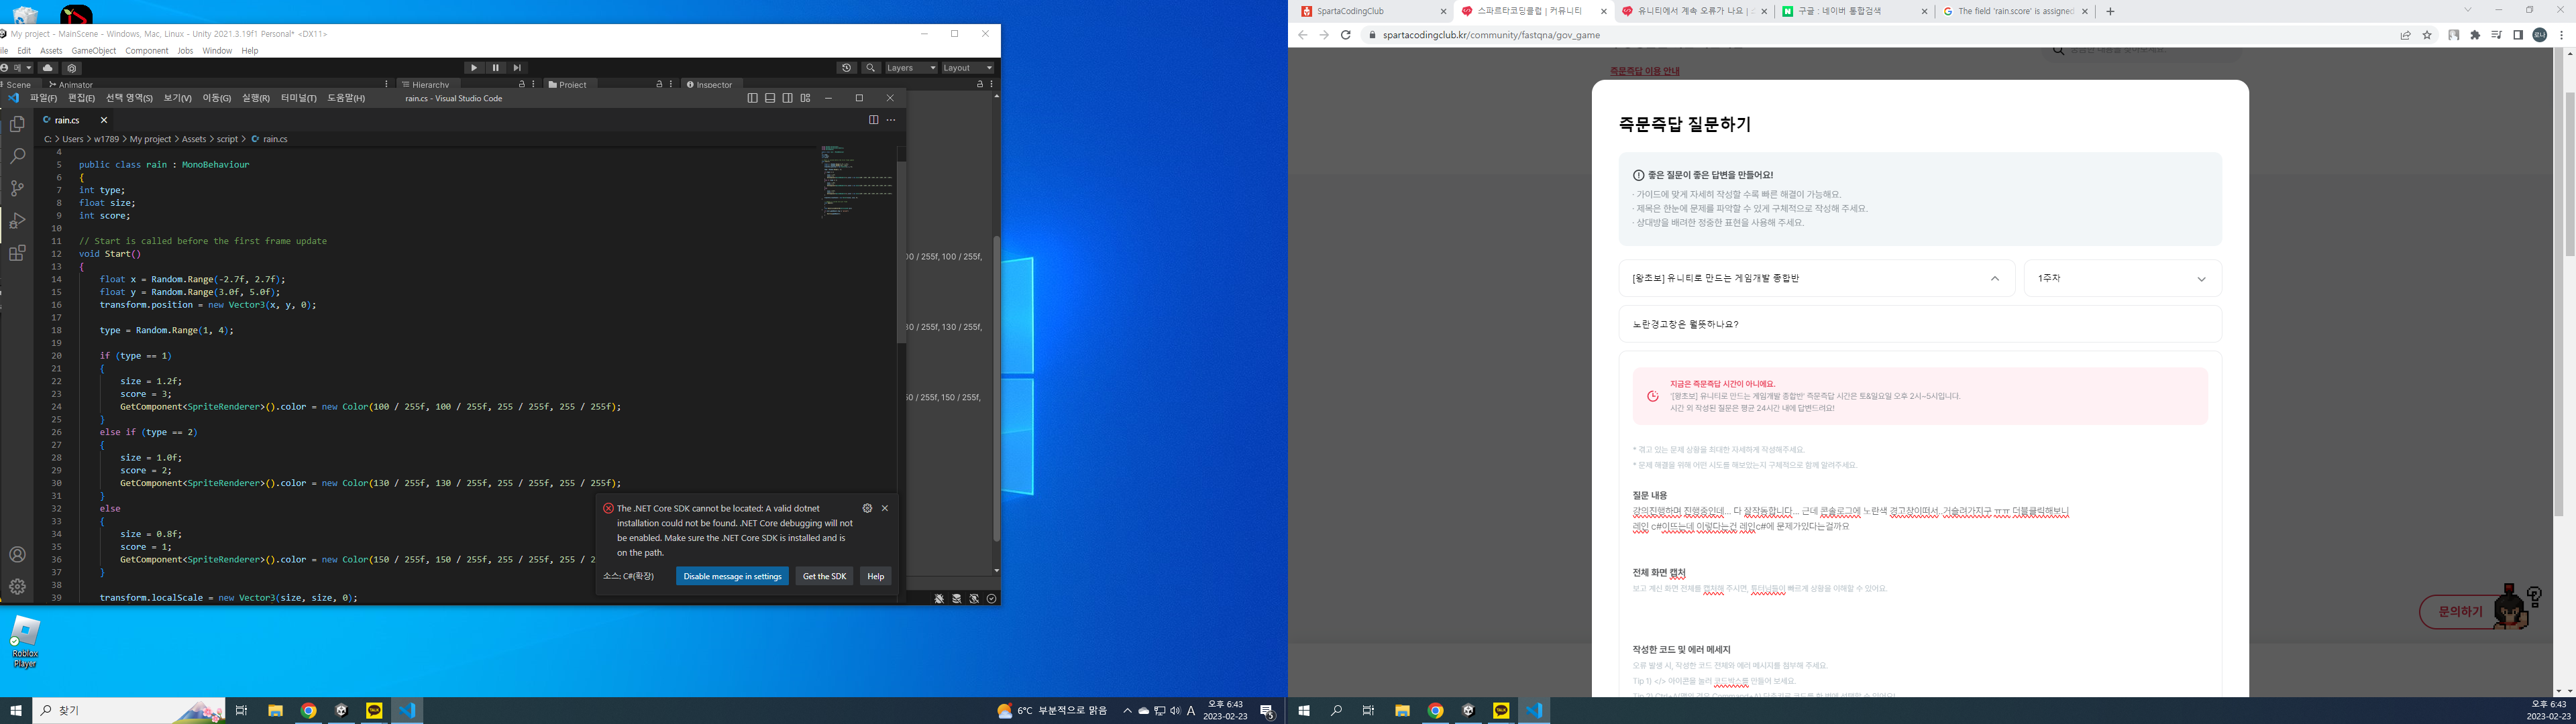Toggle Unity Pause button
The height and width of the screenshot is (724, 2576).
click(x=495, y=68)
